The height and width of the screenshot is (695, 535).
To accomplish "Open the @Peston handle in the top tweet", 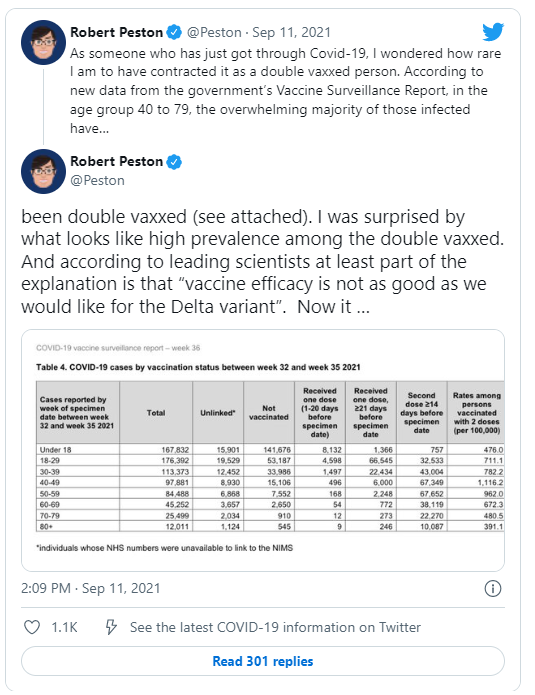I will [214, 32].
